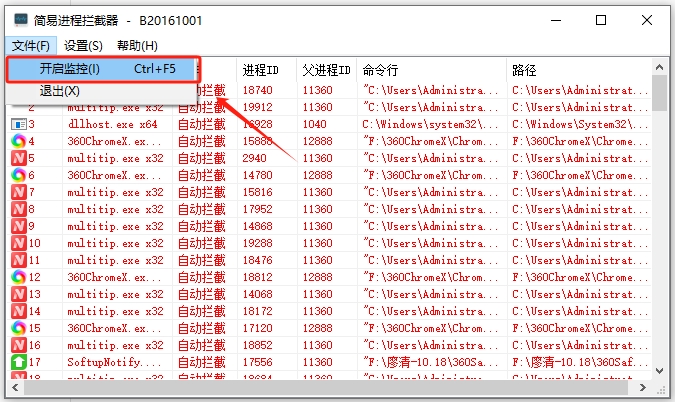Click the N icon in row 9
The height and width of the screenshot is (402, 675).
click(x=19, y=226)
